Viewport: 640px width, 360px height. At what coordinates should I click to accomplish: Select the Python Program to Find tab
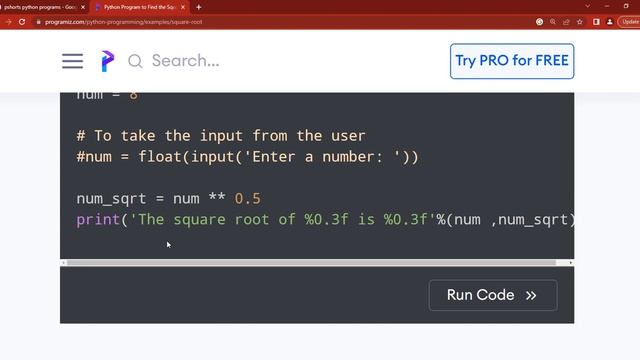point(139,7)
